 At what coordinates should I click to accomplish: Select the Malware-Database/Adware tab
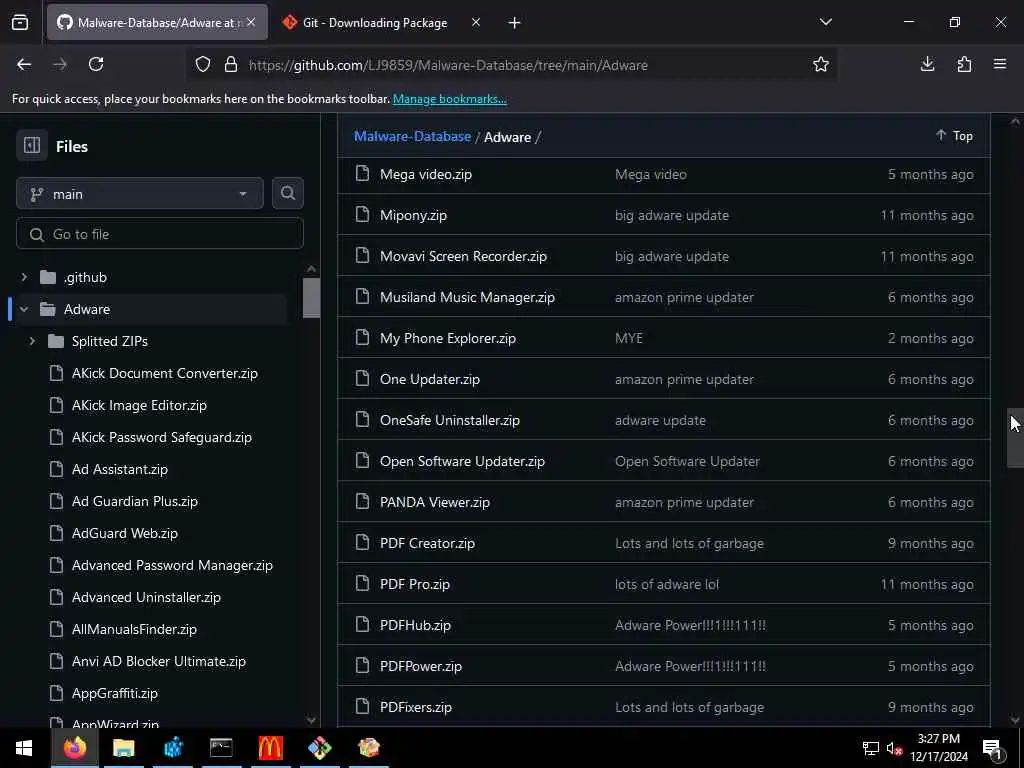(157, 23)
